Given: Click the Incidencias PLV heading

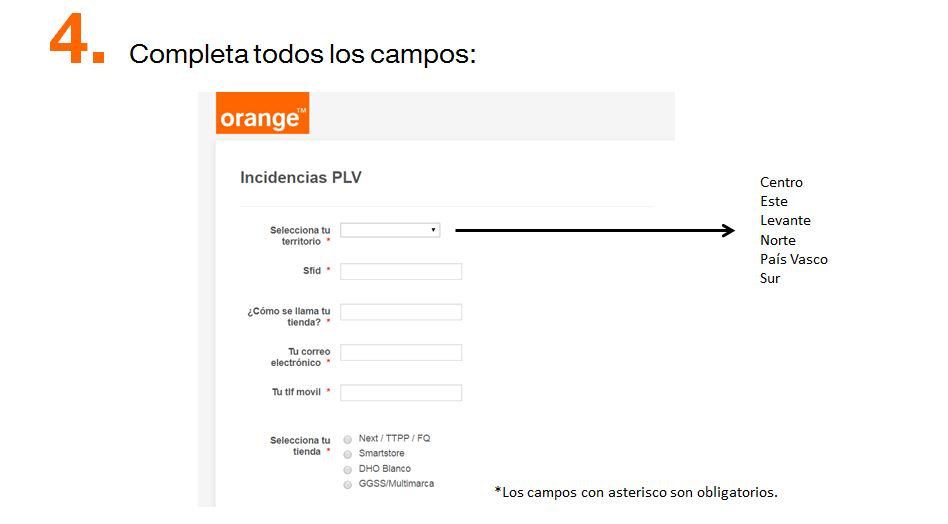Looking at the screenshot, I should [x=300, y=178].
